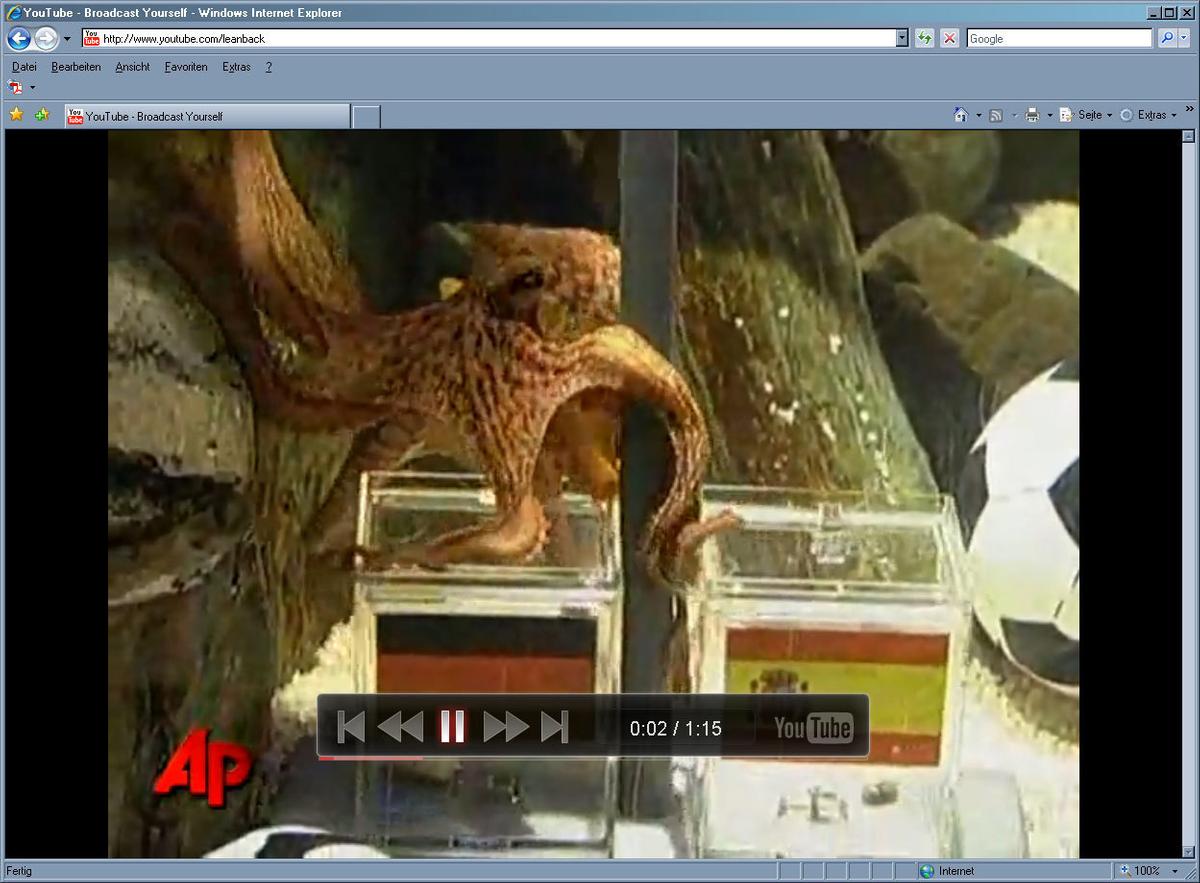Click the video progress bar
This screenshot has width=1200, height=883.
(x=593, y=758)
